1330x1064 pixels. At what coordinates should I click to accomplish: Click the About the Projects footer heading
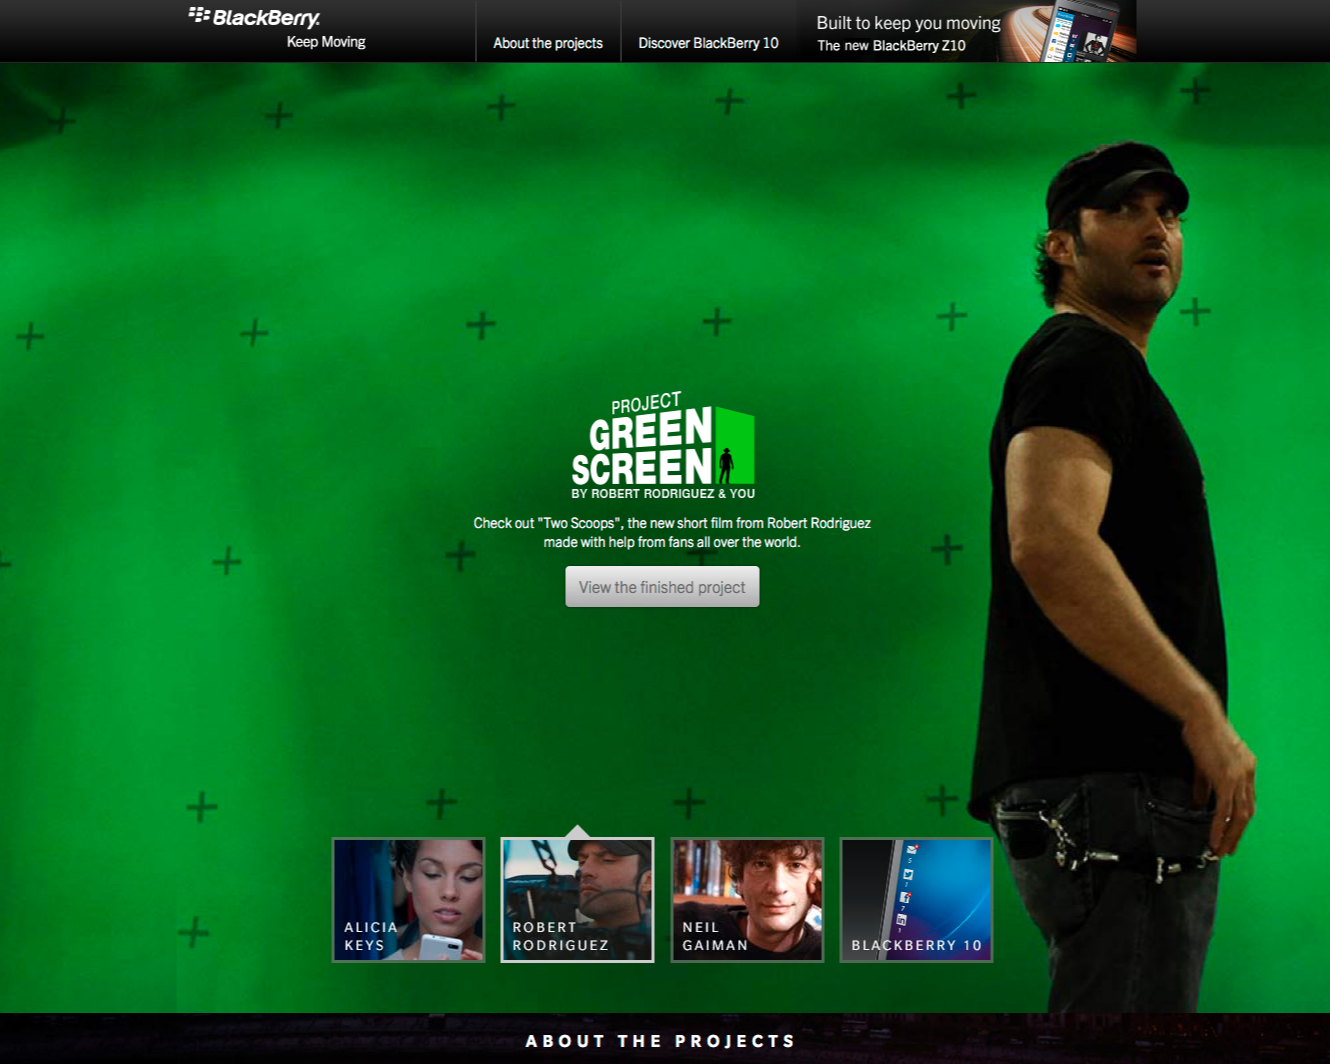tap(661, 1041)
